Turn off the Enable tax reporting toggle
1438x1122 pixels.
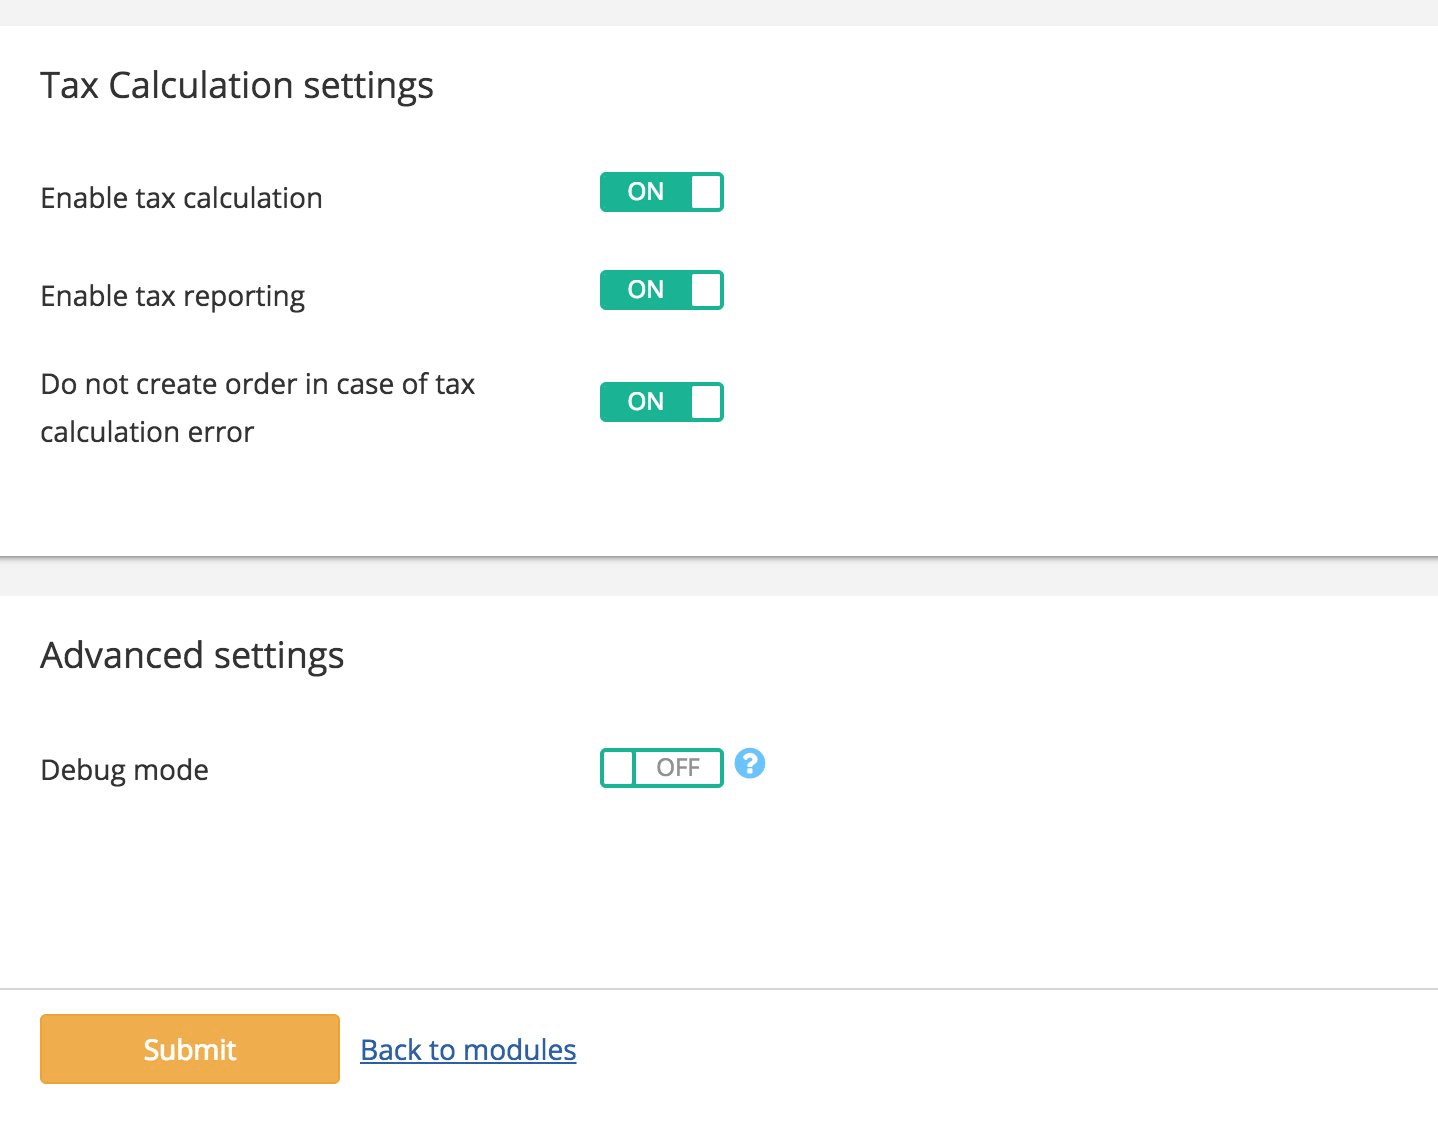pyautogui.click(x=661, y=289)
